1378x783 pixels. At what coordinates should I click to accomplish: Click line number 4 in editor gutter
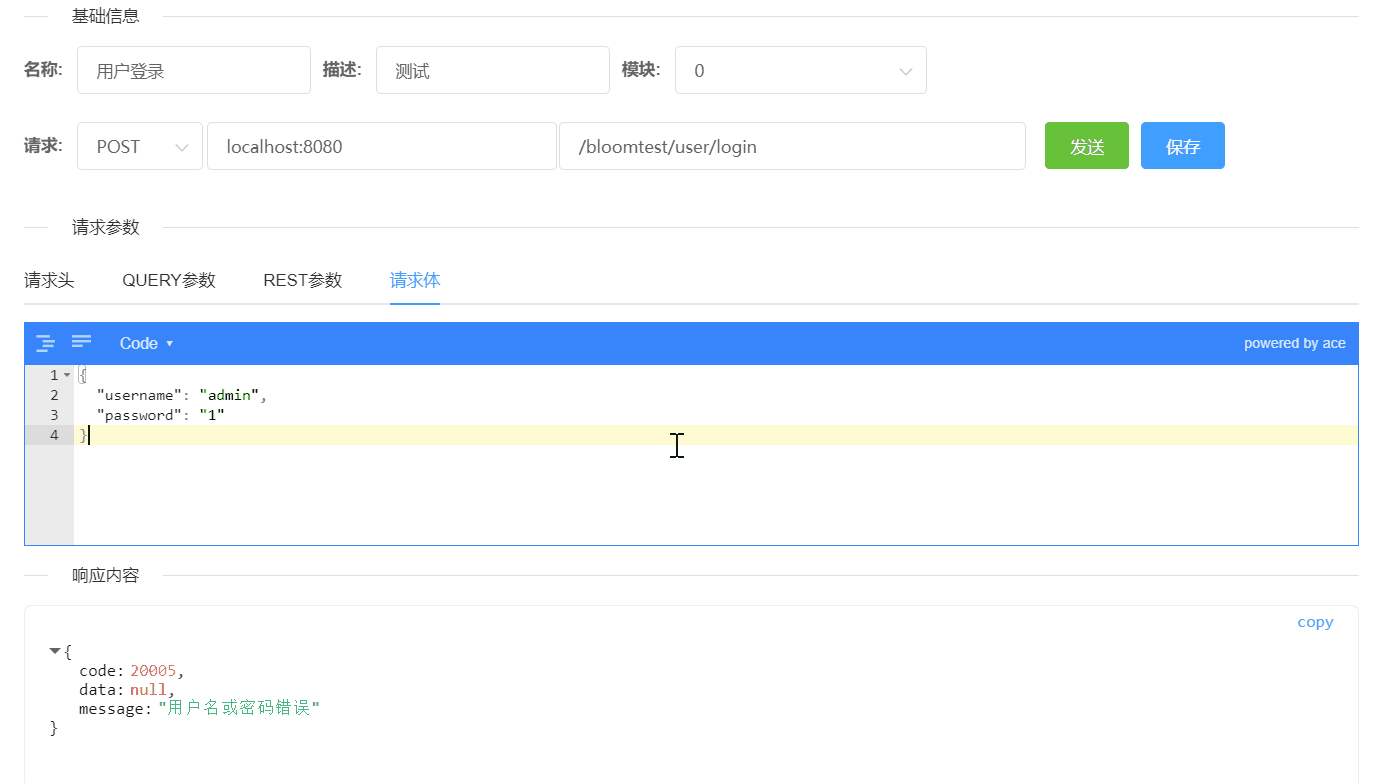pyautogui.click(x=54, y=435)
